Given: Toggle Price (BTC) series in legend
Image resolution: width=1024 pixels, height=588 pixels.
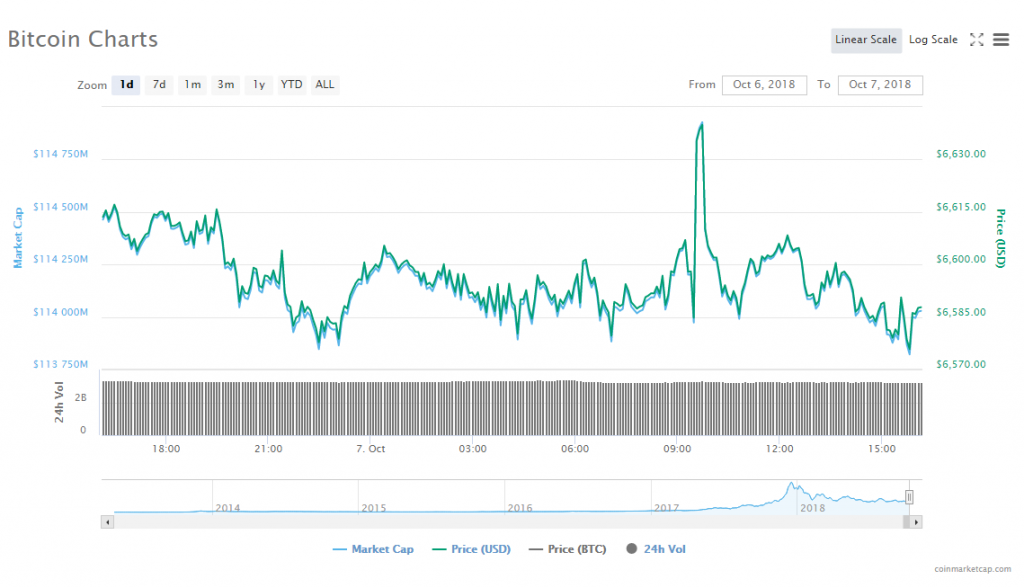Looking at the screenshot, I should (570, 549).
